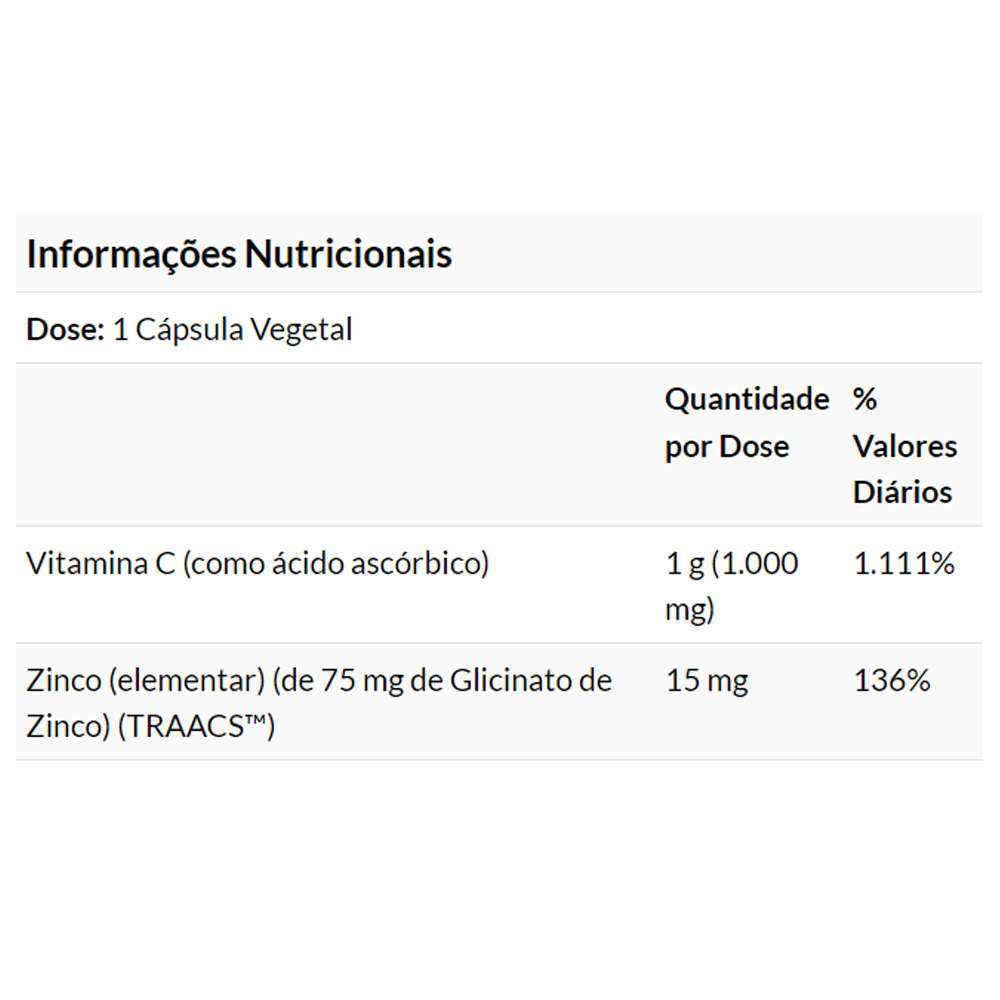The height and width of the screenshot is (1000, 1000).
Task: Click the word "Informações" in the heading
Action: click(x=131, y=254)
